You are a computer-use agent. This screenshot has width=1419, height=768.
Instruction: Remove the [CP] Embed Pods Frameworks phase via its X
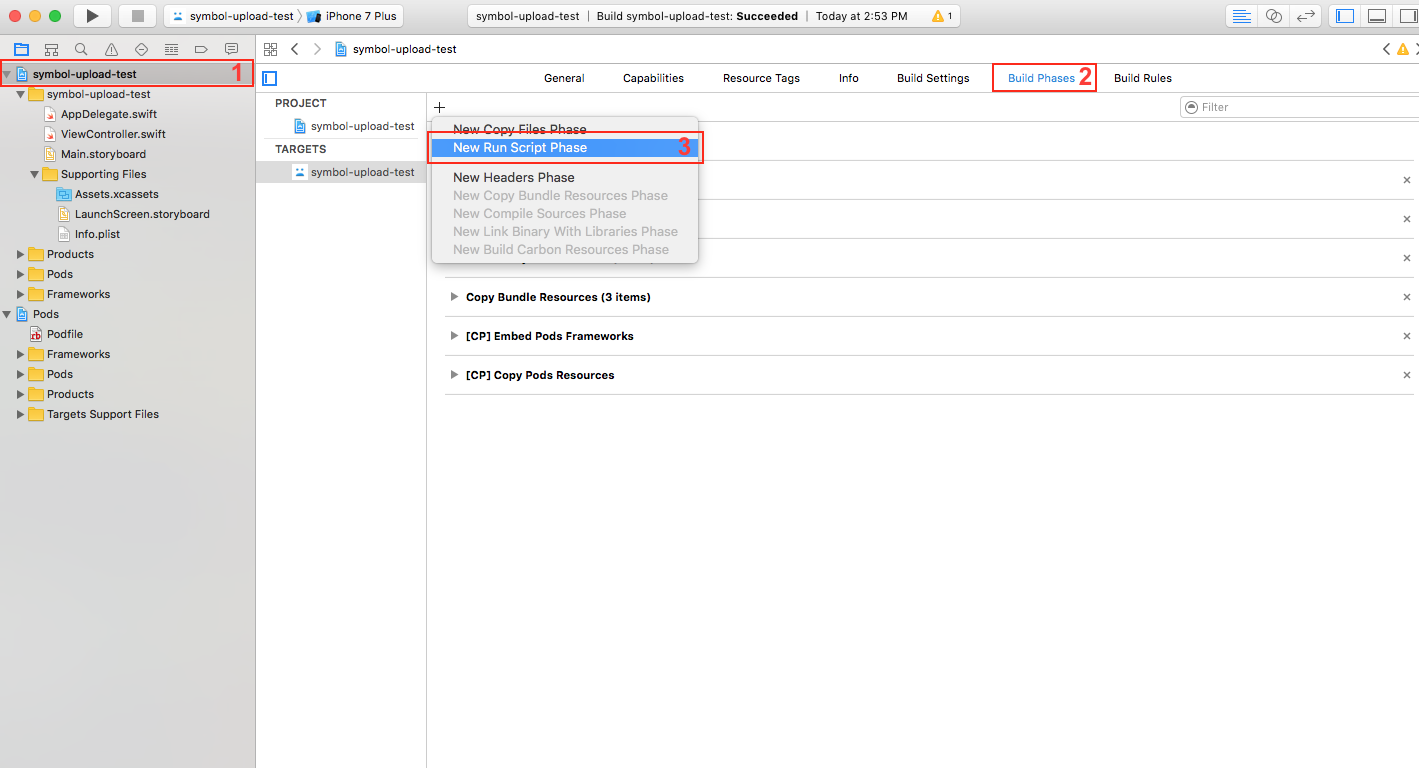click(1407, 336)
